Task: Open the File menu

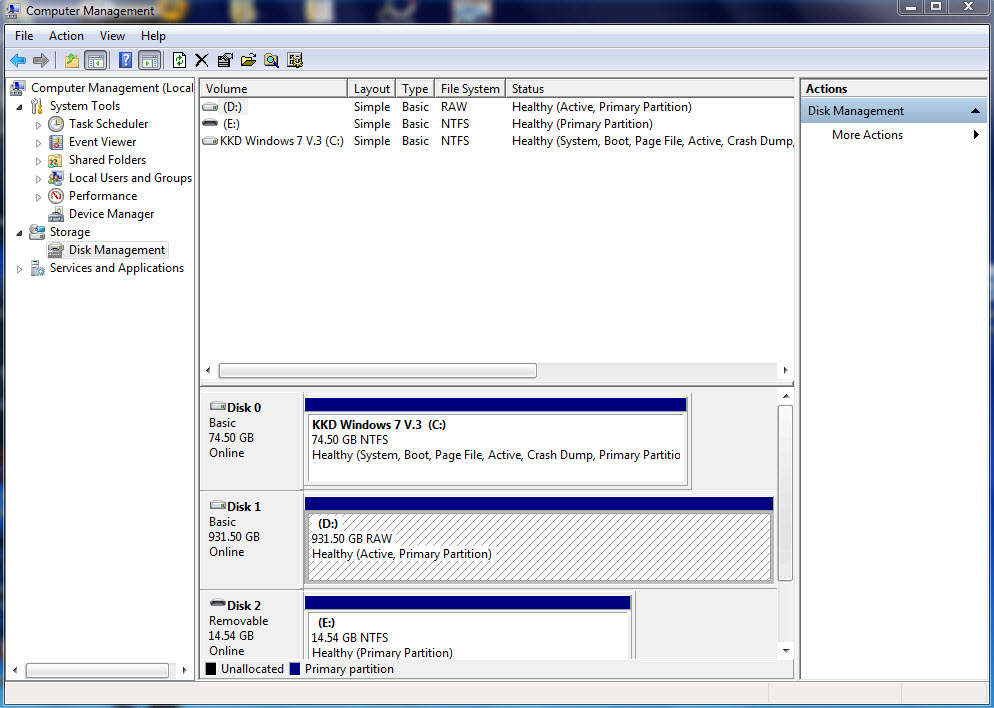Action: point(23,36)
